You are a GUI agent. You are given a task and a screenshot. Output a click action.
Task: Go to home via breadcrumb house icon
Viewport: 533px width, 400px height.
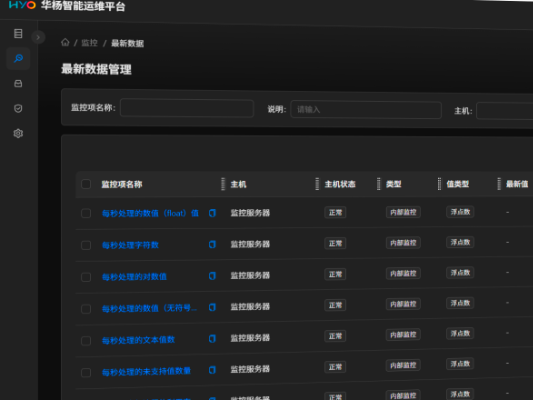click(65, 42)
